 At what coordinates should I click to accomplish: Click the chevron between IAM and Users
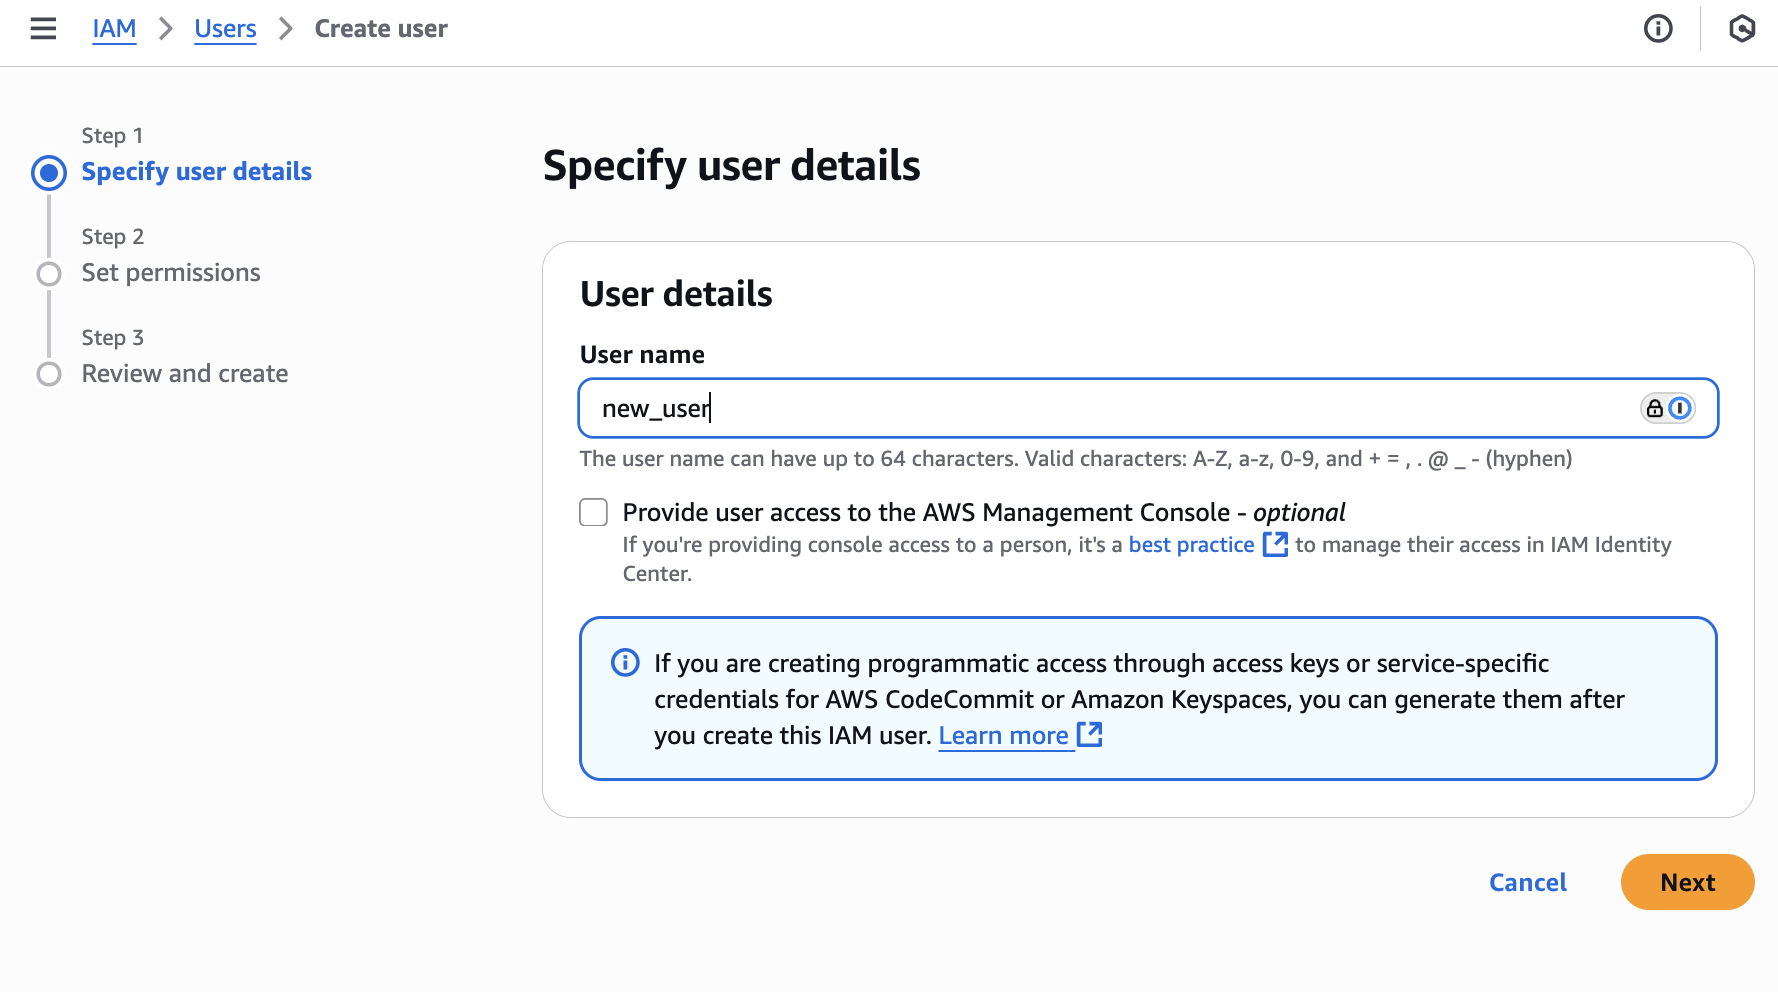[x=166, y=29]
